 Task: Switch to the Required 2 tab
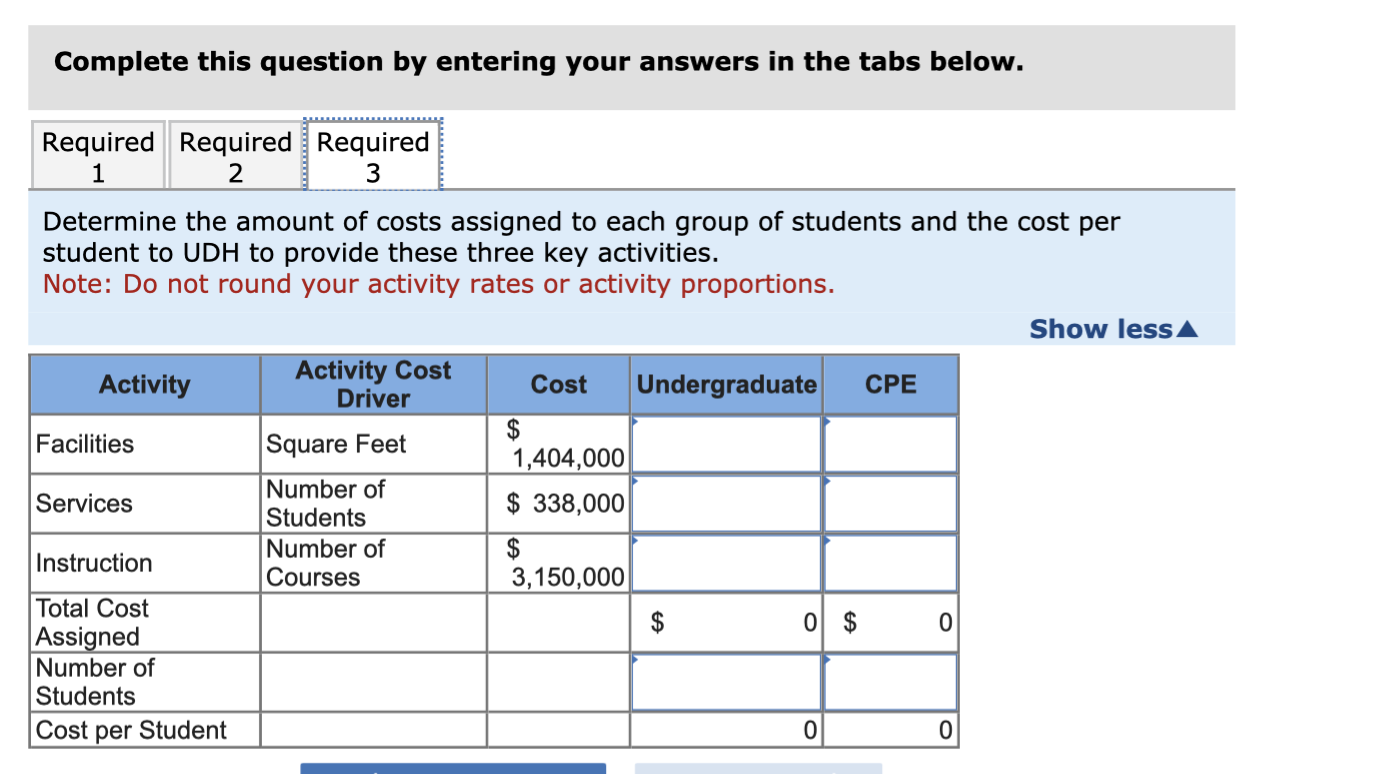[234, 154]
